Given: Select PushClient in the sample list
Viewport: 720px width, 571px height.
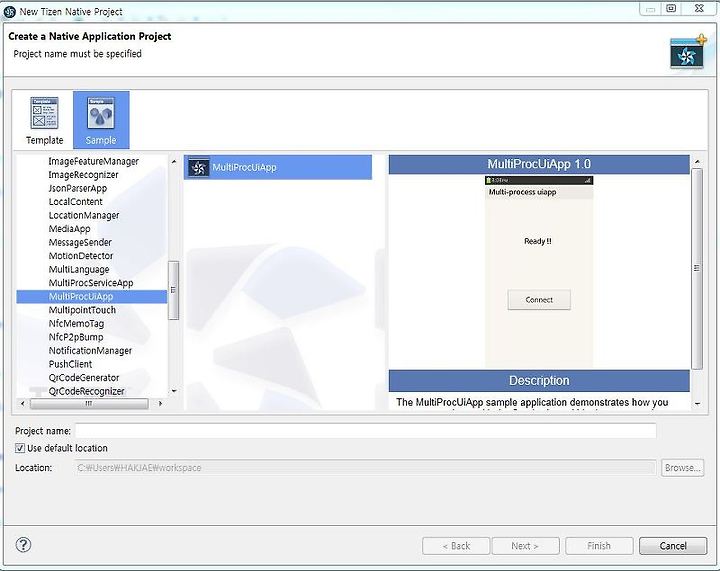Looking at the screenshot, I should click(x=70, y=364).
